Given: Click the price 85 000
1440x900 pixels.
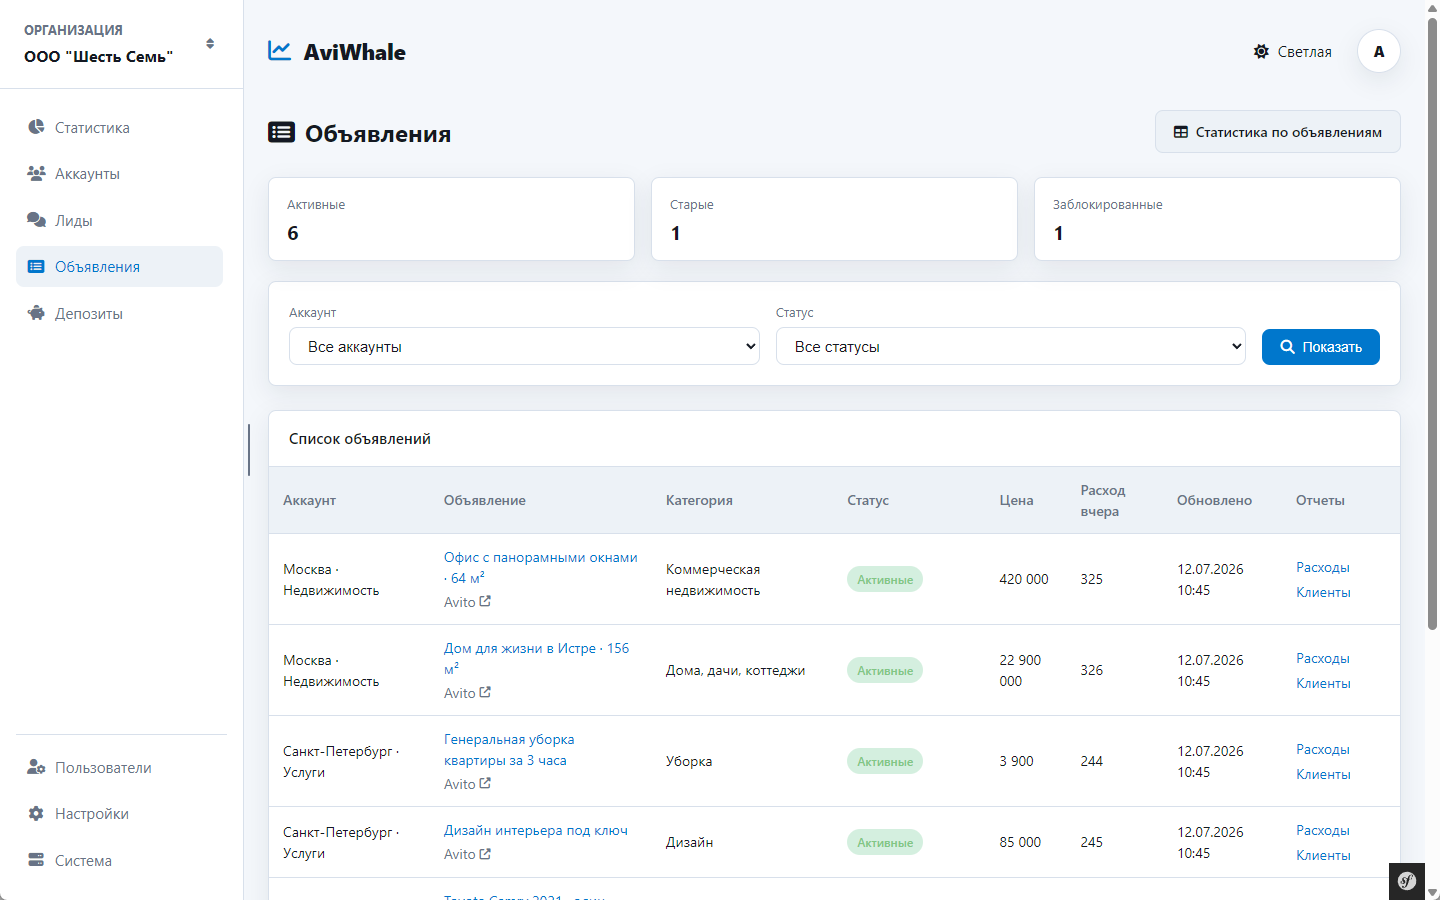Looking at the screenshot, I should click(1020, 842).
